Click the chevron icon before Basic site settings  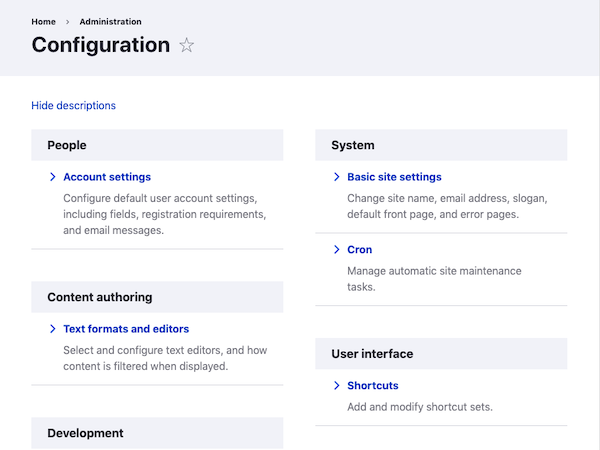337,177
